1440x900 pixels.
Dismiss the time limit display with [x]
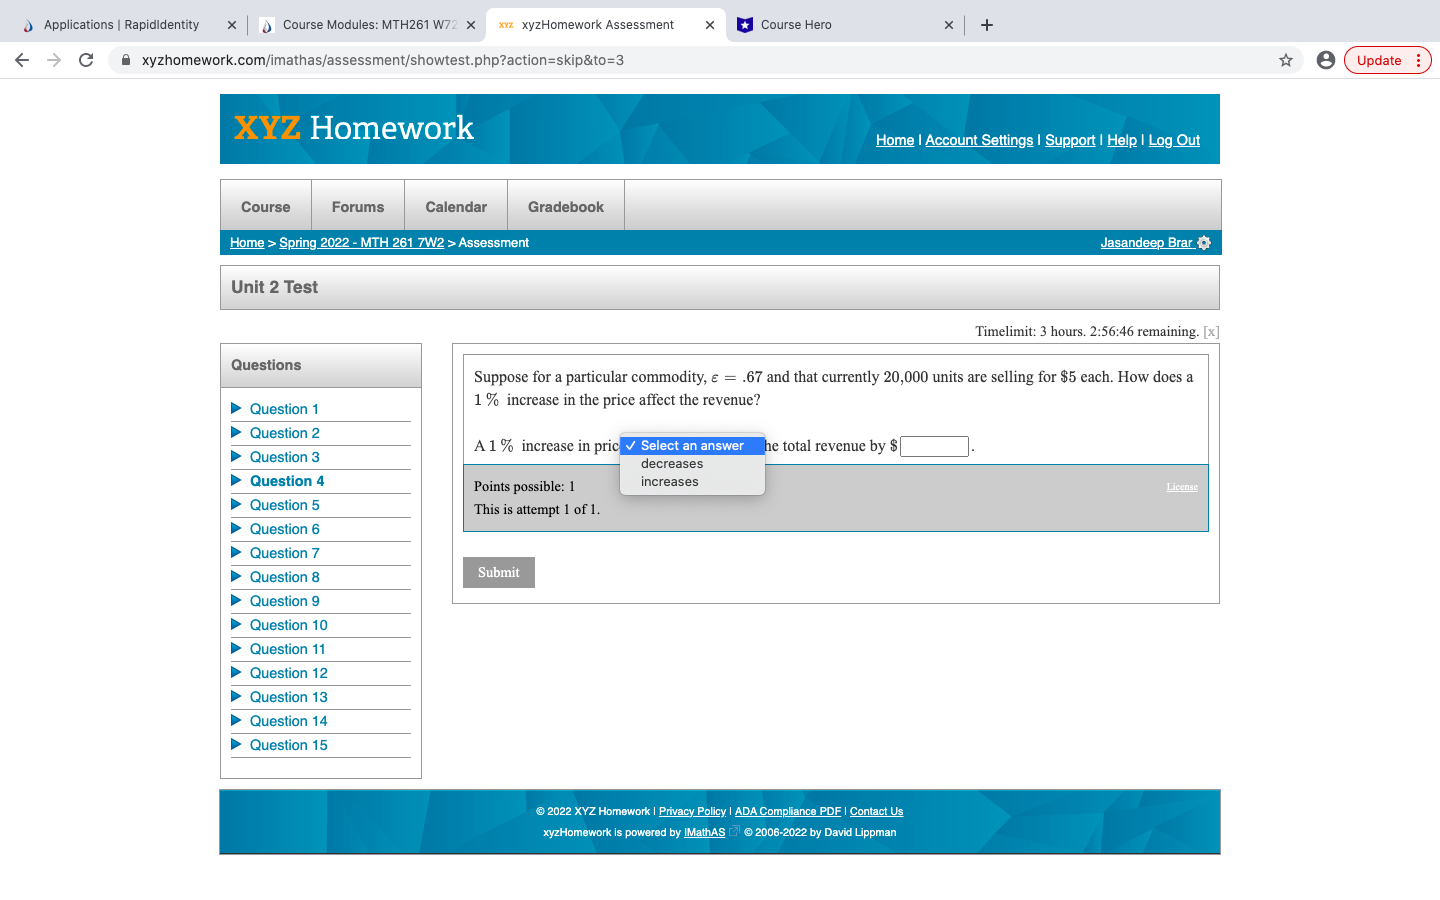coord(1210,331)
